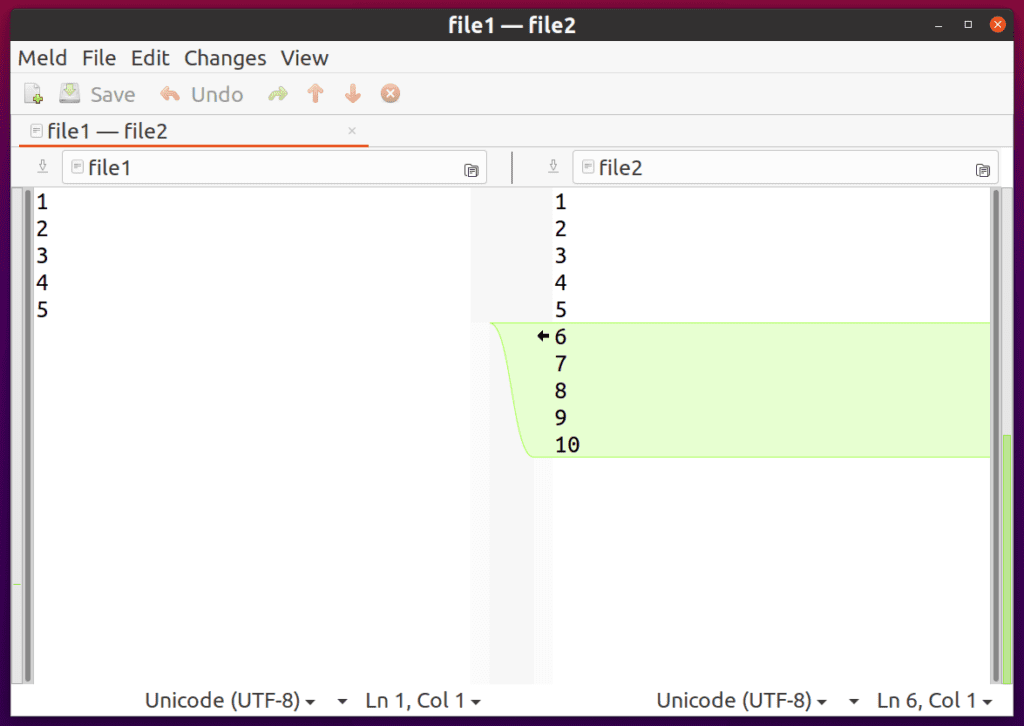Push the highlighted change from file2 to file1
Screen dimensions: 1024x726
541,337
